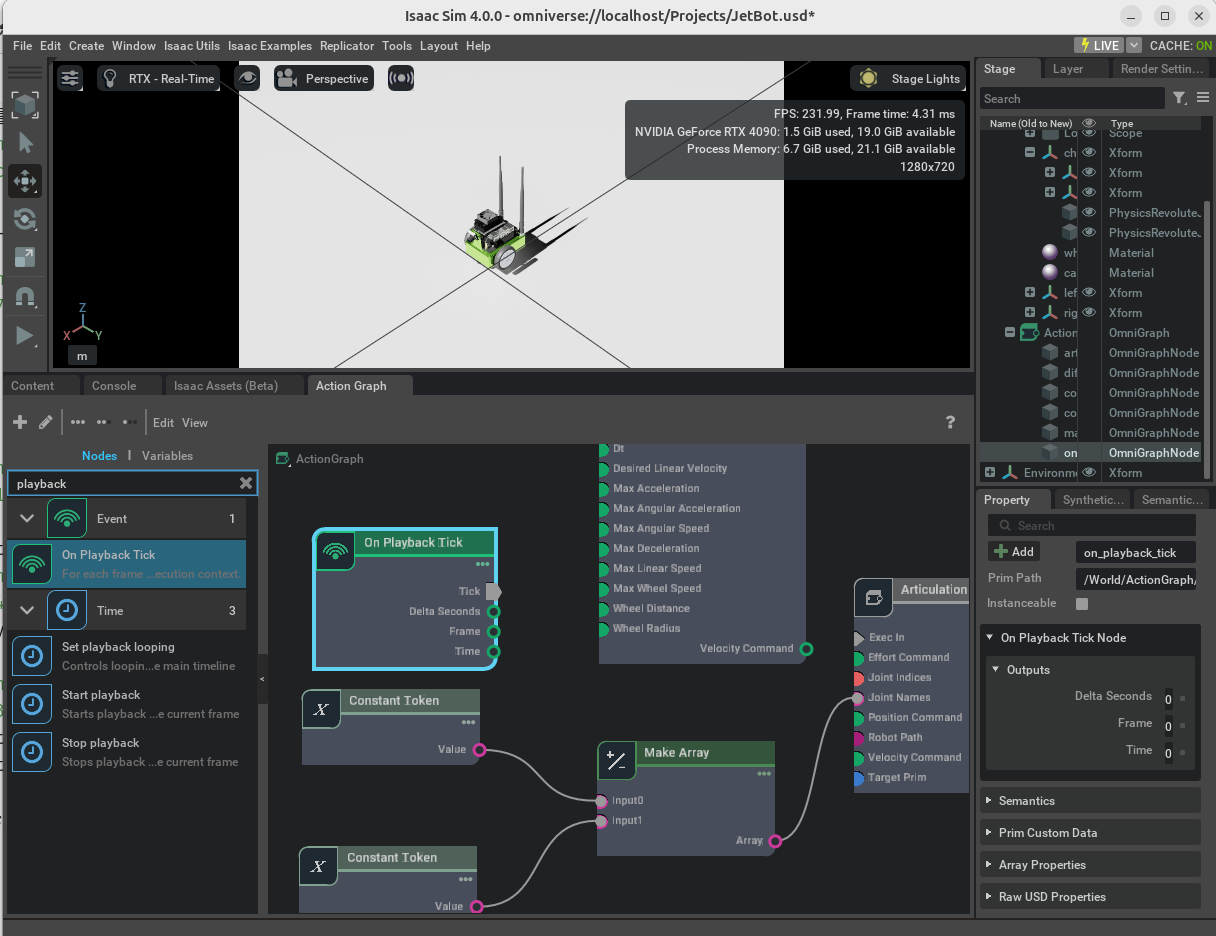The image size is (1216, 936).
Task: Expand Array Properties section
Action: tap(1090, 864)
